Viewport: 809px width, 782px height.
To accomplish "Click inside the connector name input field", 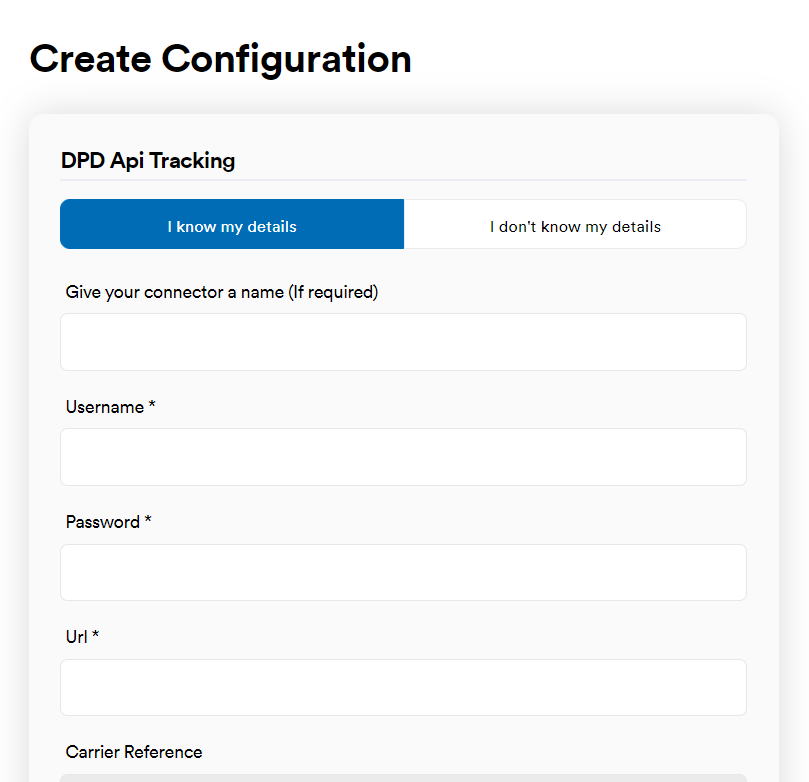I will coord(403,341).
